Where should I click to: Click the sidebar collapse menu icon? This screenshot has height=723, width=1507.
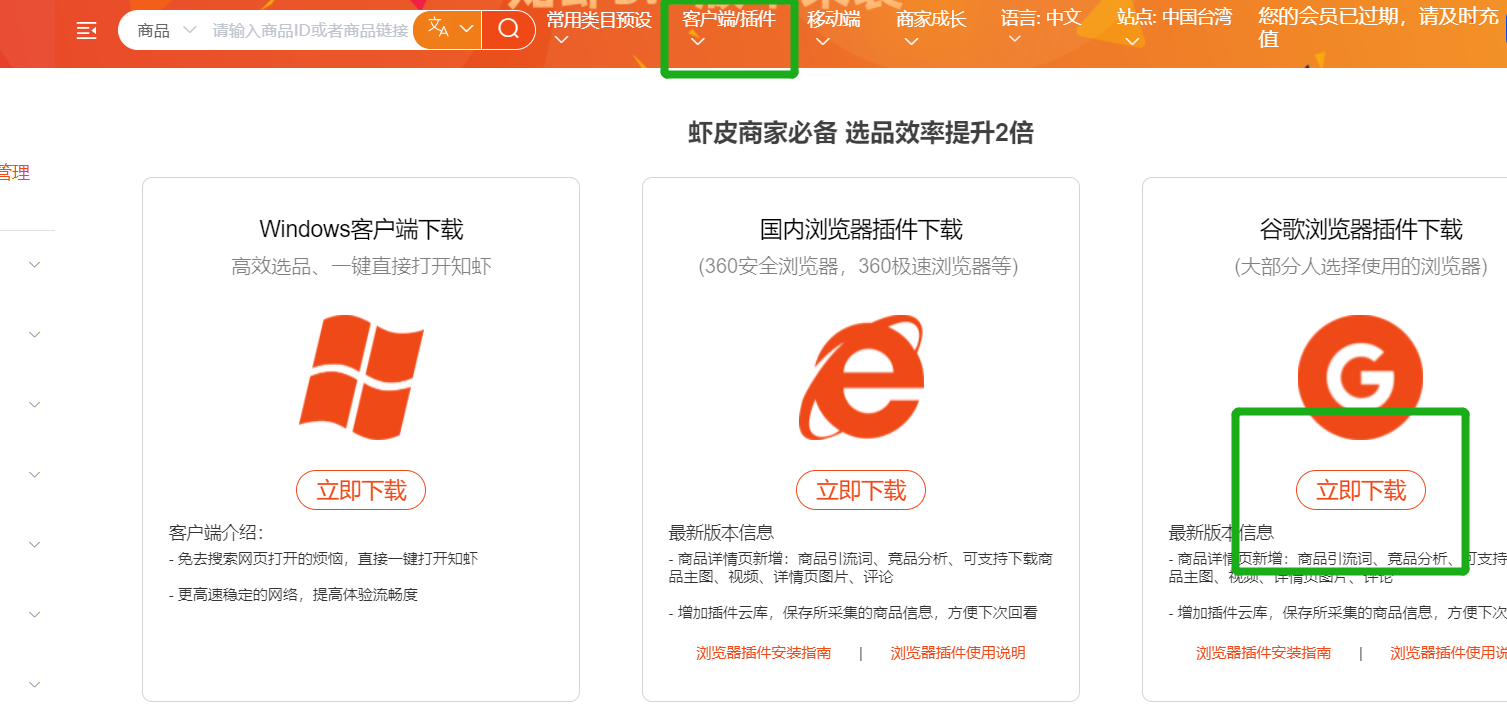point(87,30)
